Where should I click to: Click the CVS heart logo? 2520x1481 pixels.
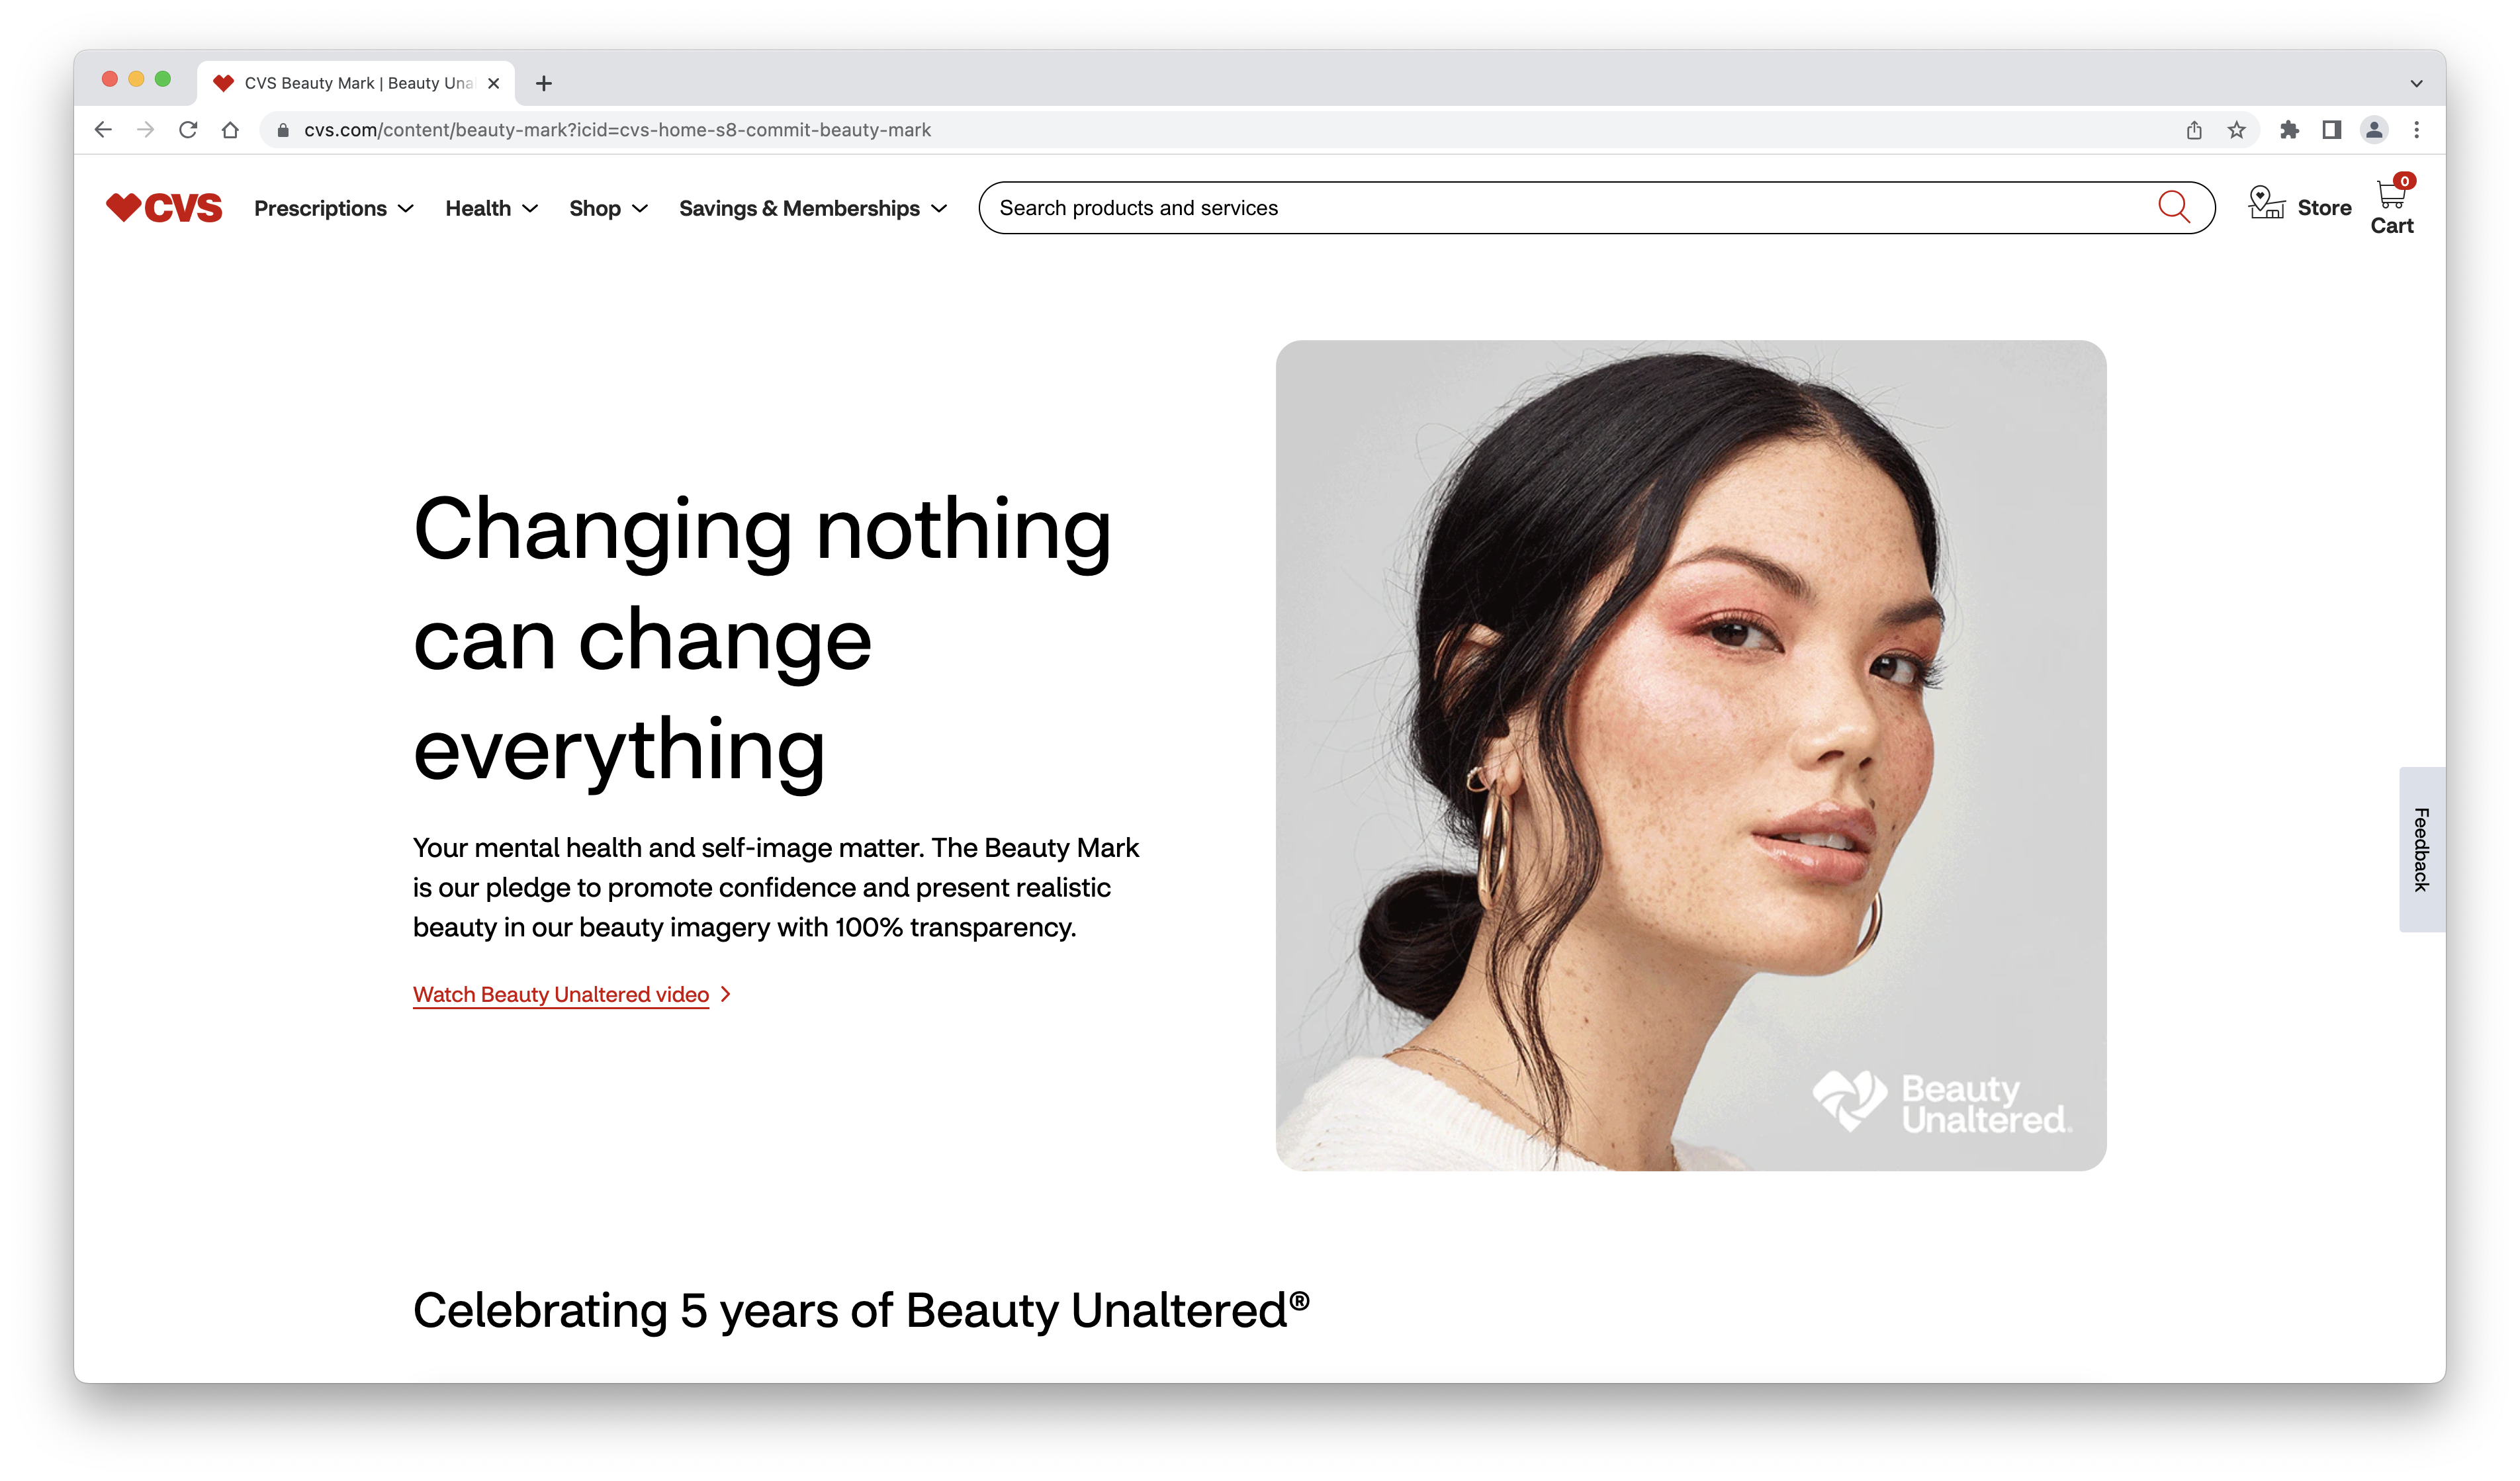click(164, 208)
